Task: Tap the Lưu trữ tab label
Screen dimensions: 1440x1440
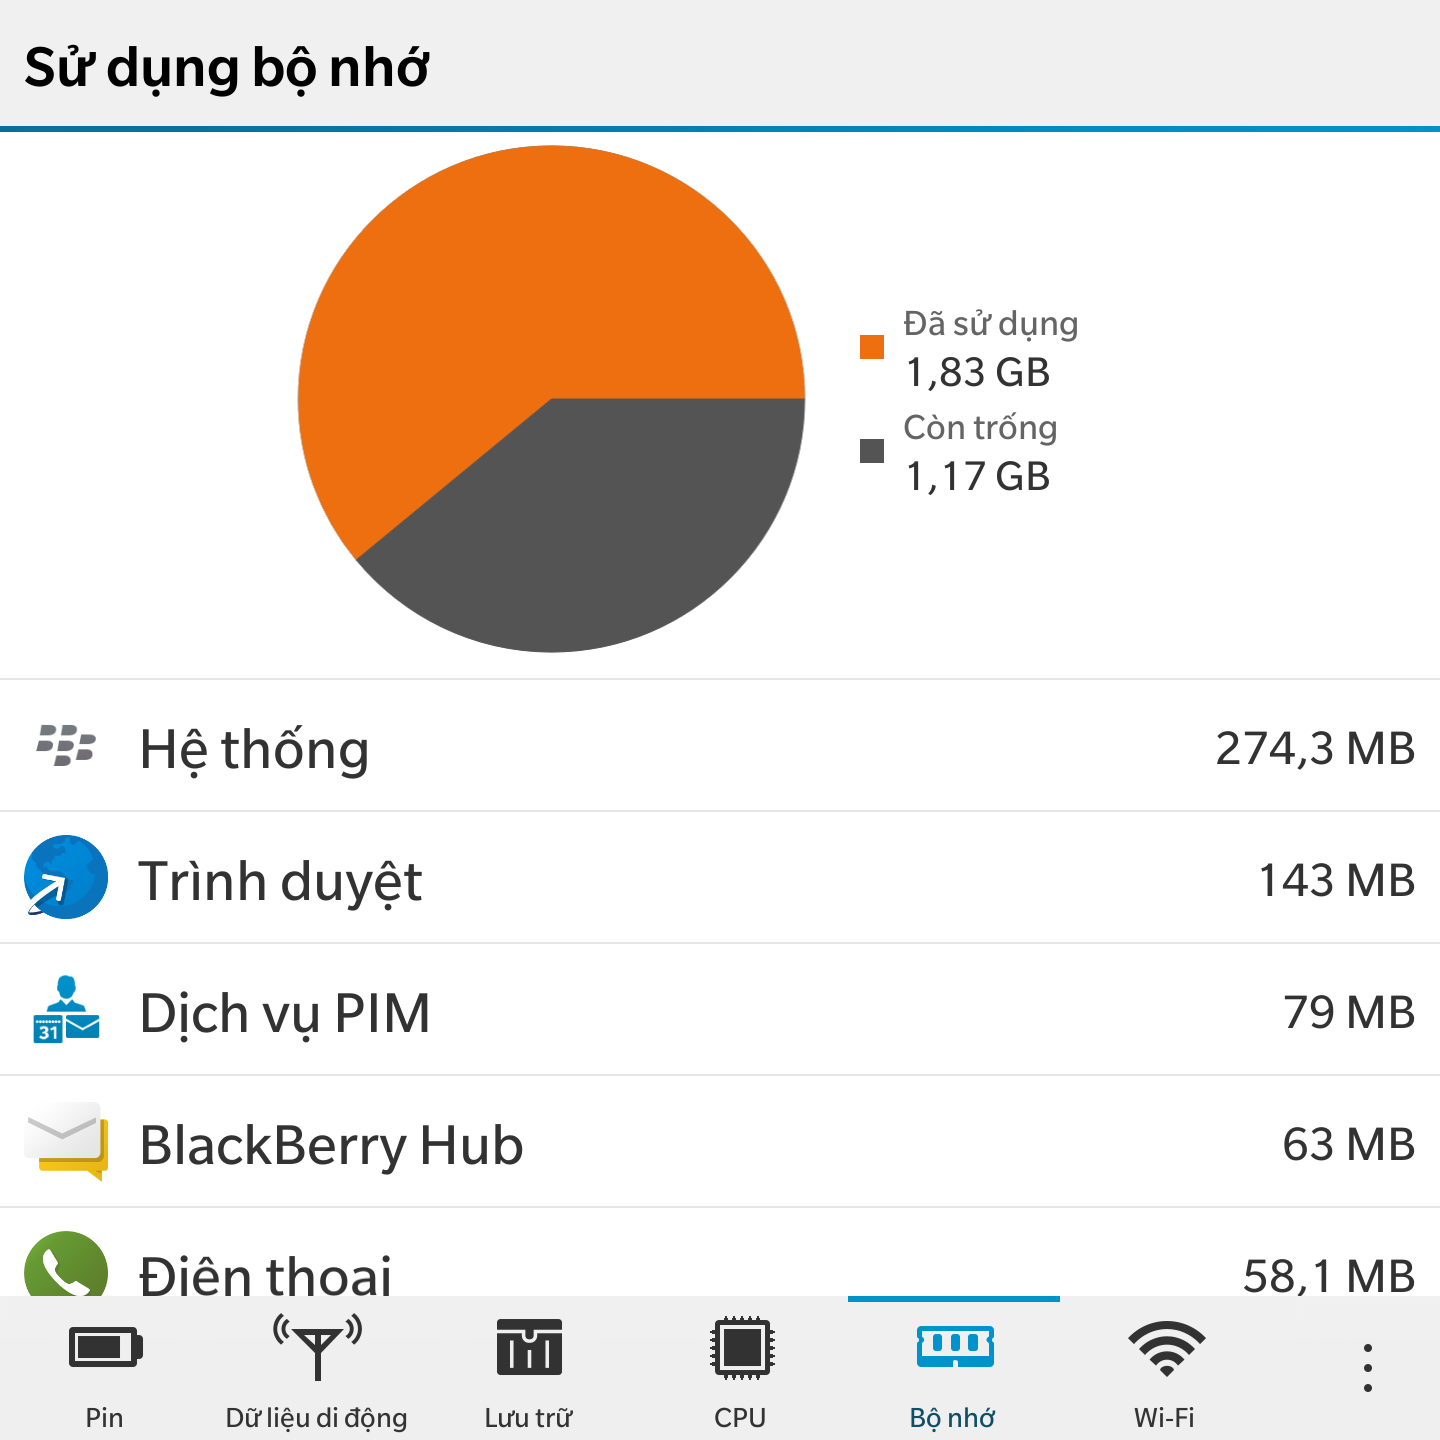Action: (529, 1417)
